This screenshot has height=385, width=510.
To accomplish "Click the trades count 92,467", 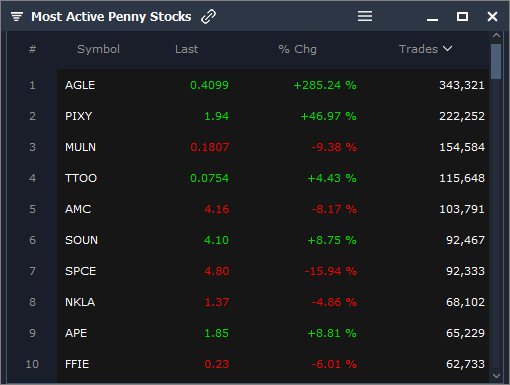I will click(465, 240).
